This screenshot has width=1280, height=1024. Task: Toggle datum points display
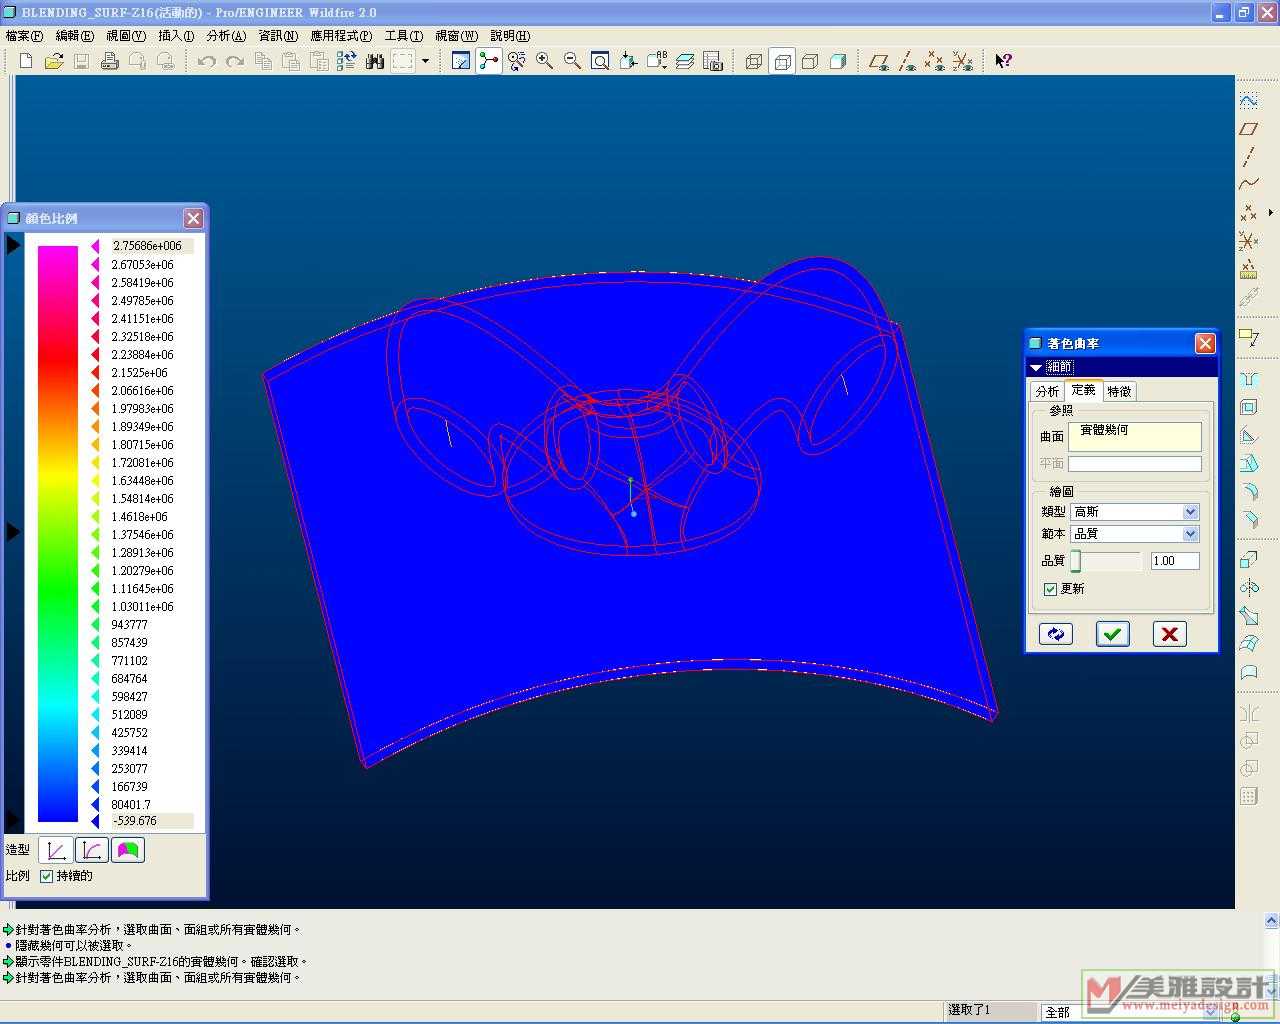click(x=935, y=61)
